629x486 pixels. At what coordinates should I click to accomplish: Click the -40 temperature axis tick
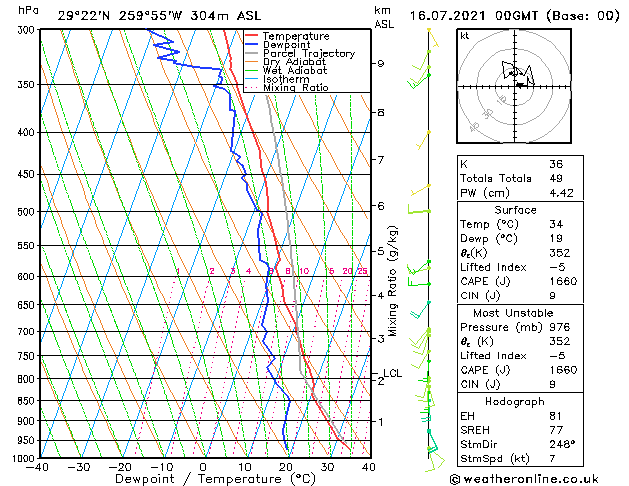pyautogui.click(x=37, y=467)
